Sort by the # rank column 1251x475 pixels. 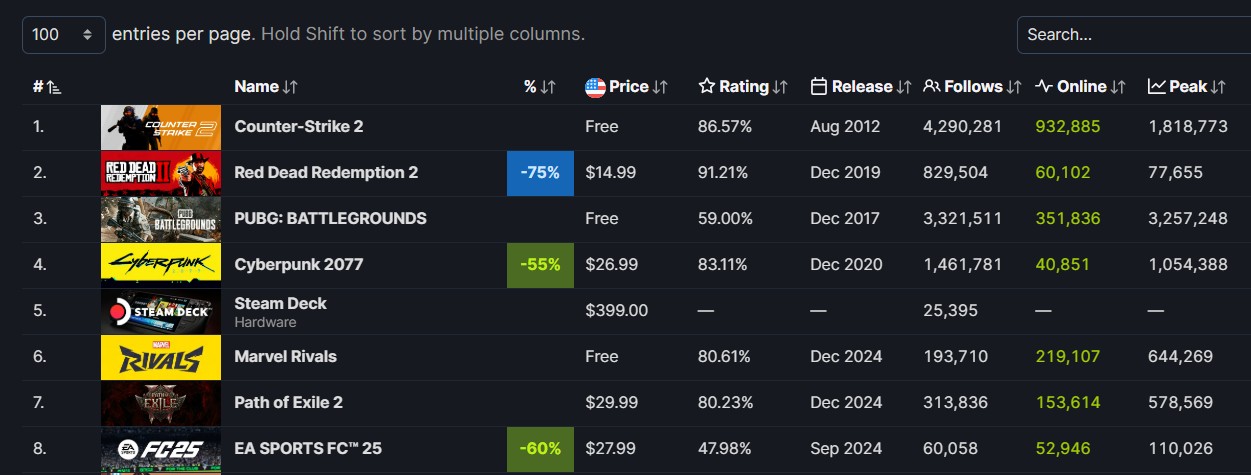46,87
